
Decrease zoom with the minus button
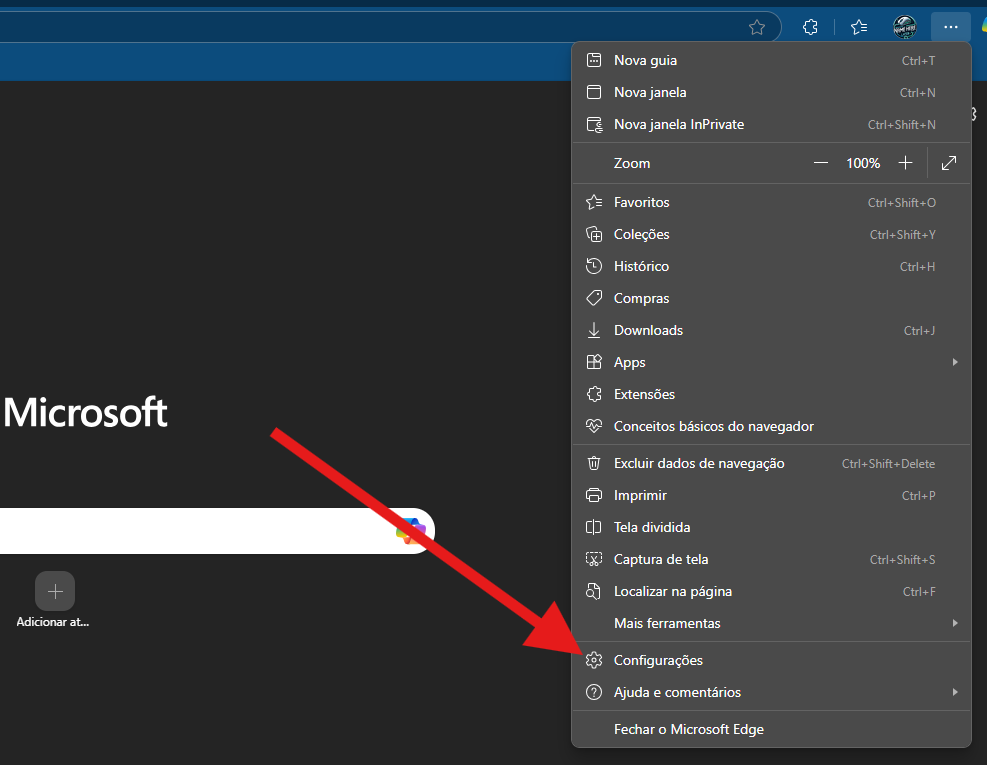821,163
